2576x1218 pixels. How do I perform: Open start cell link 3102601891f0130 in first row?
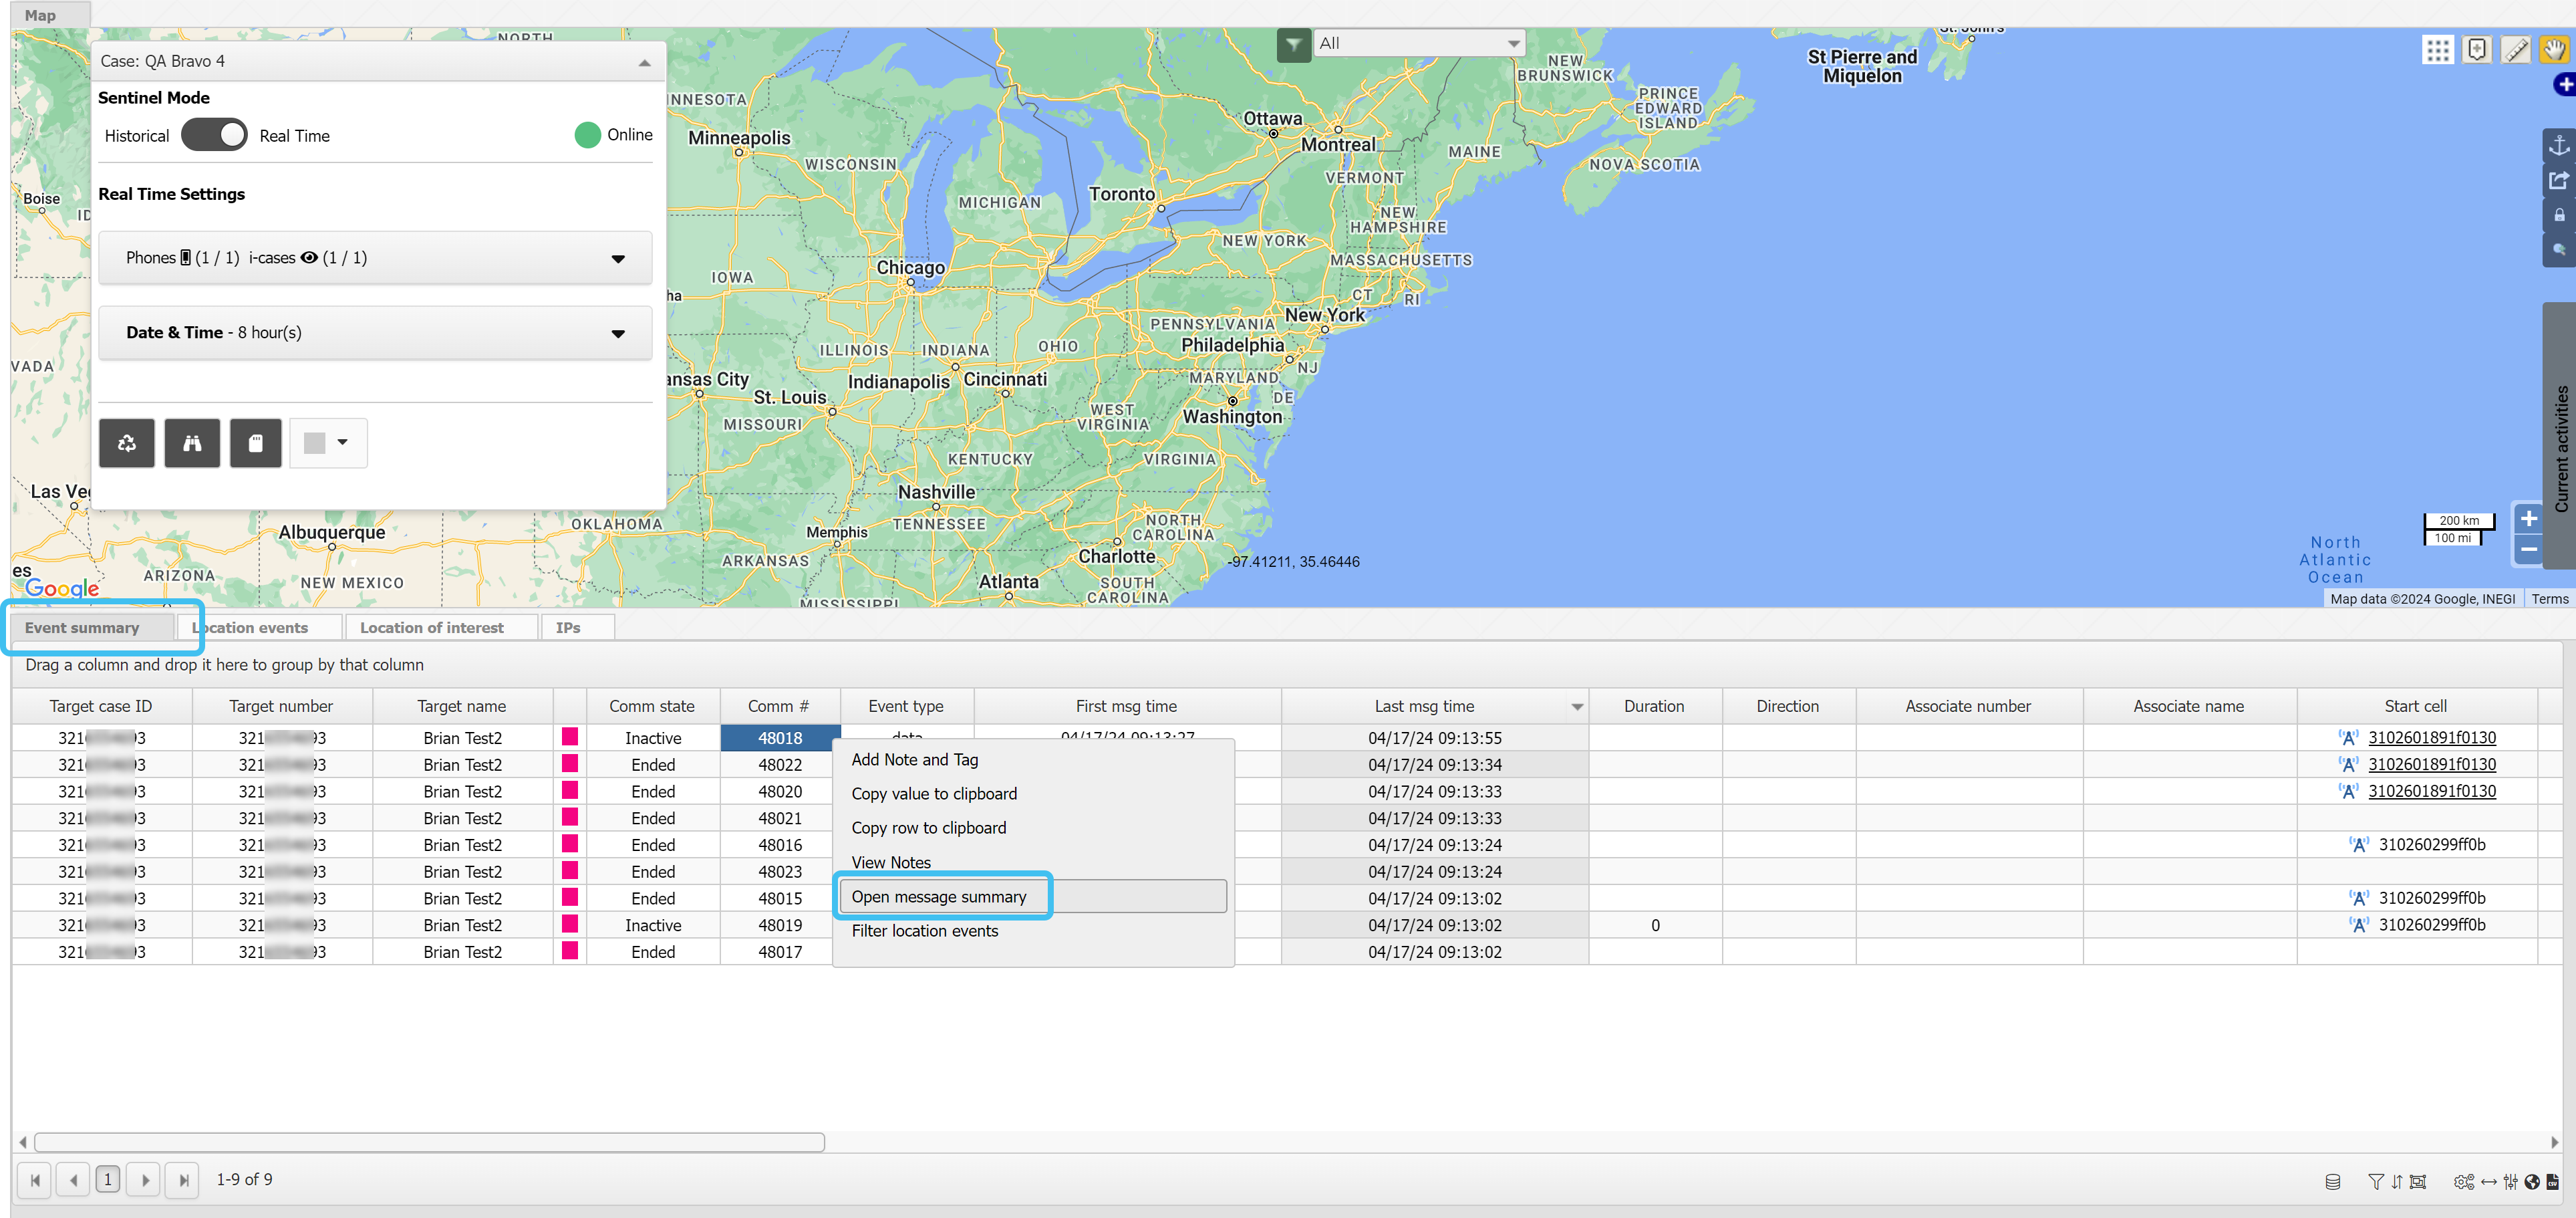tap(2431, 737)
